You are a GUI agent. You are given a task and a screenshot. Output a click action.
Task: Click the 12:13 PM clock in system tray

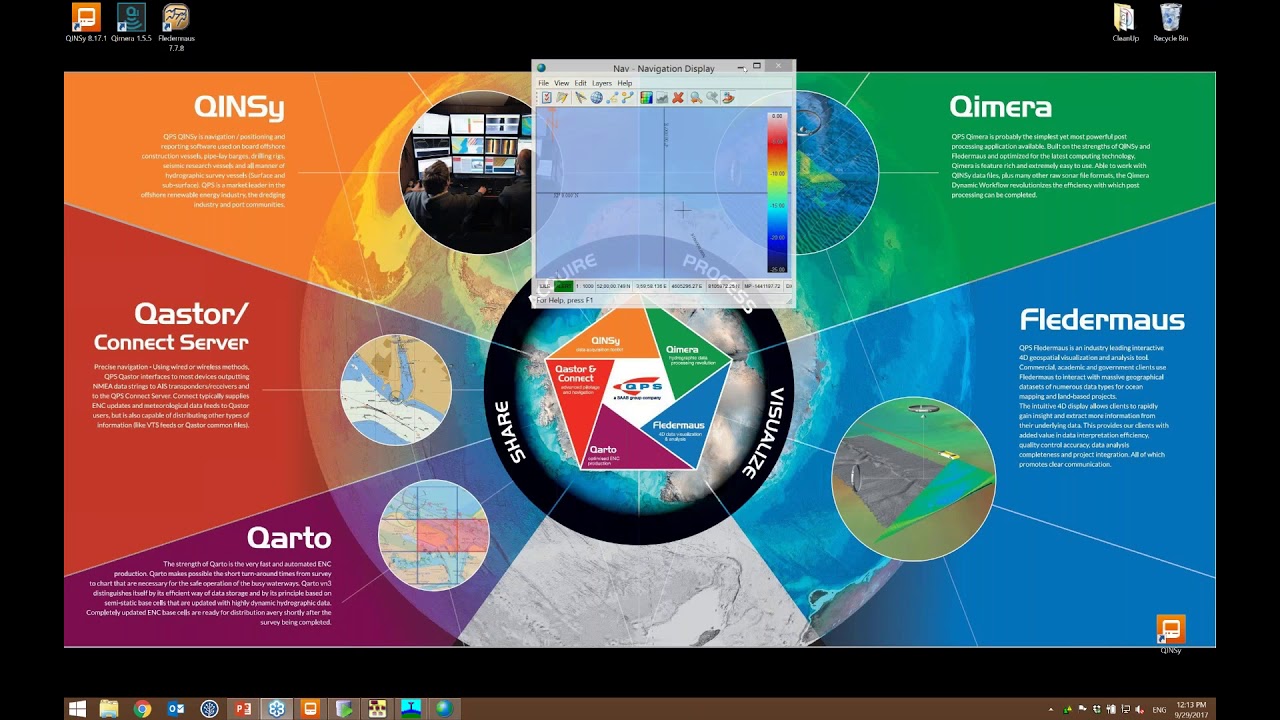pos(1191,704)
